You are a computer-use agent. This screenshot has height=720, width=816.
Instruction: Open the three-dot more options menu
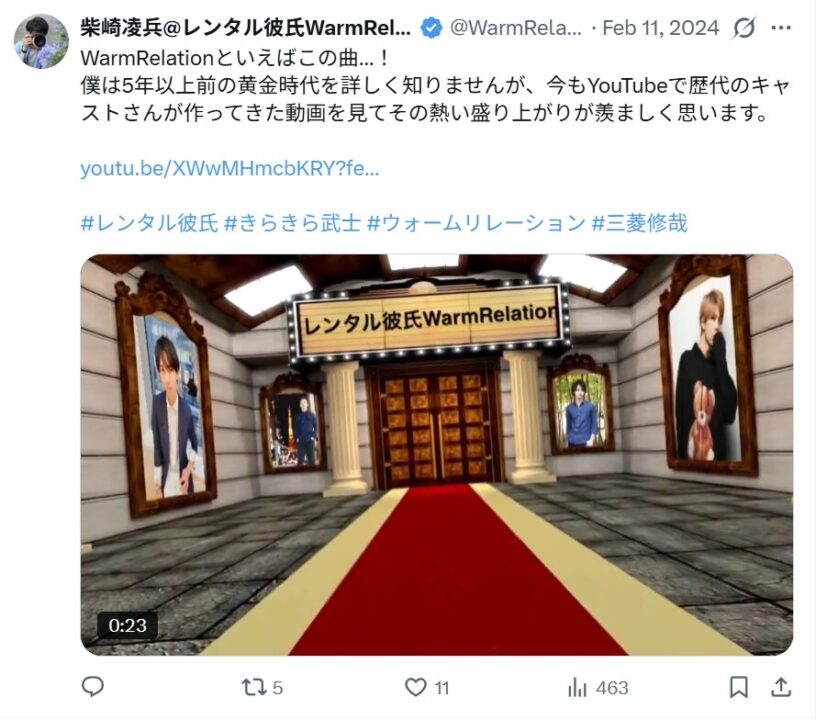coord(781,28)
